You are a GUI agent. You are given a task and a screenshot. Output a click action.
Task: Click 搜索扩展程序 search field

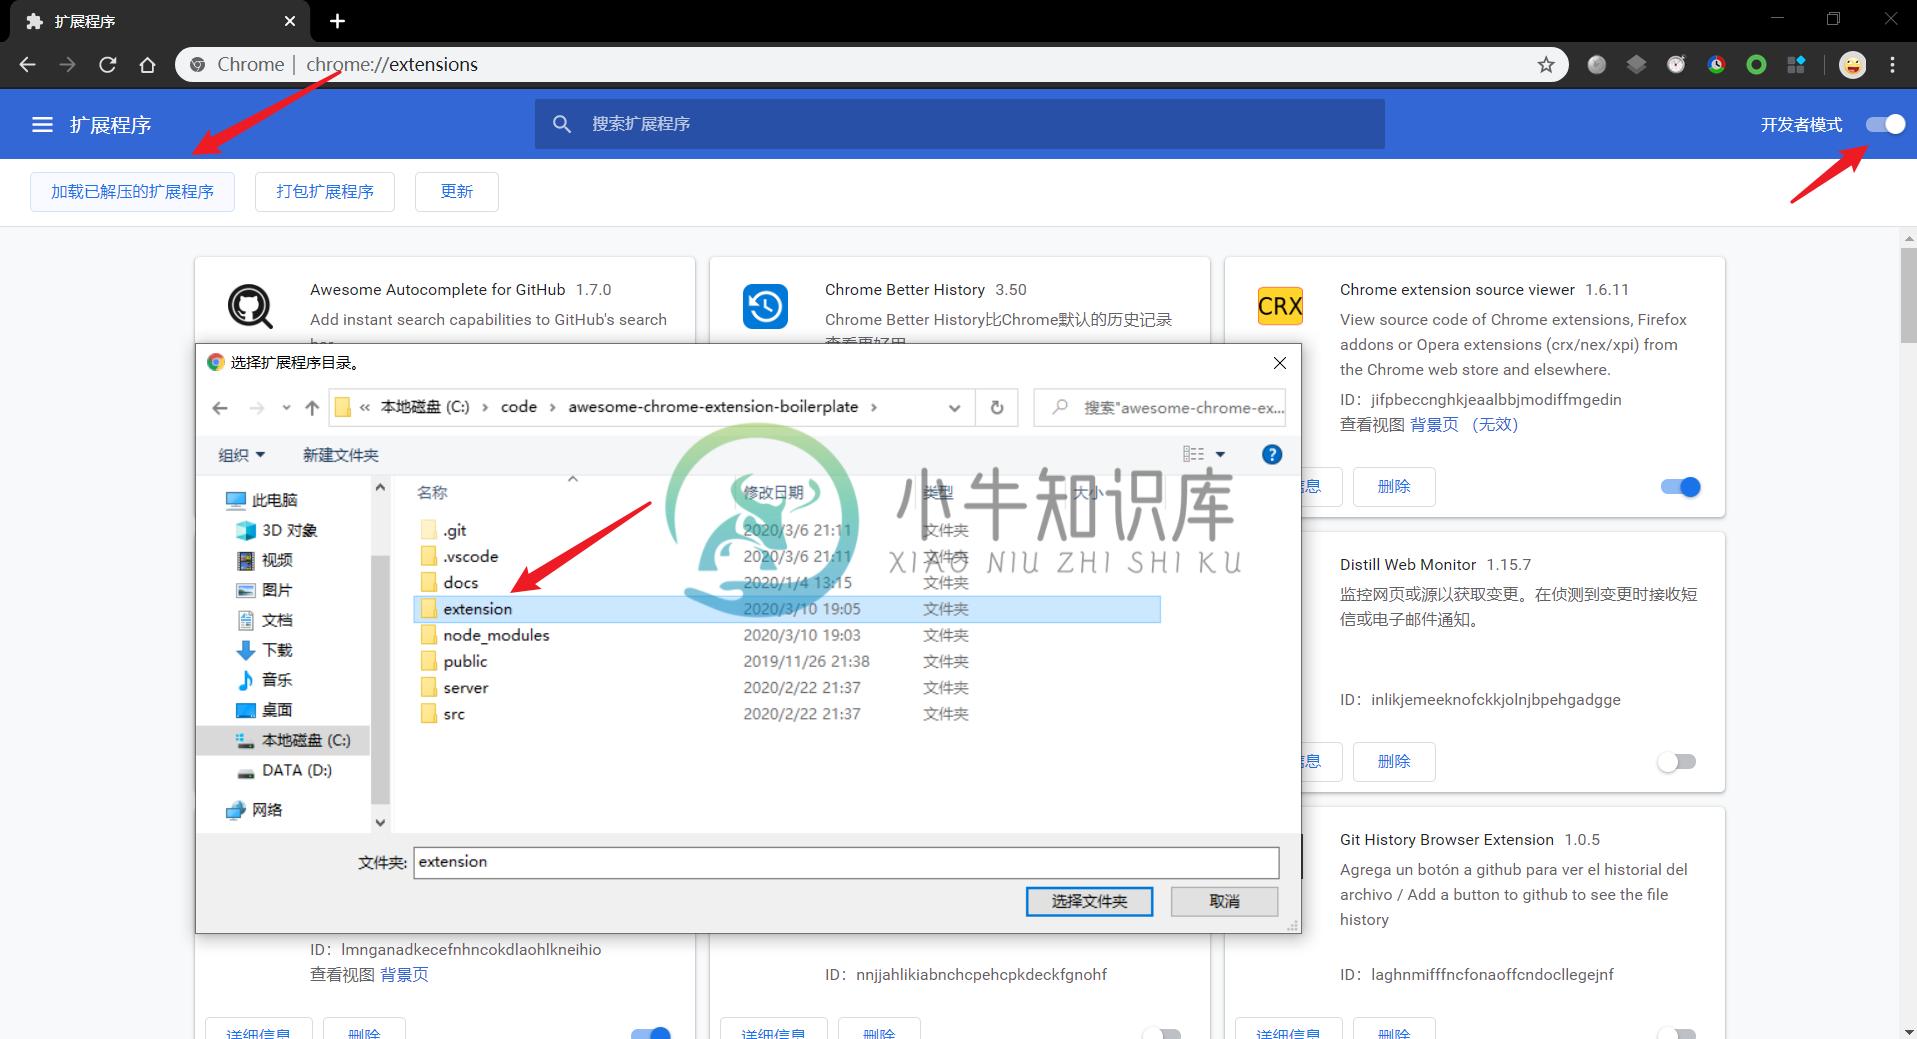(x=960, y=124)
